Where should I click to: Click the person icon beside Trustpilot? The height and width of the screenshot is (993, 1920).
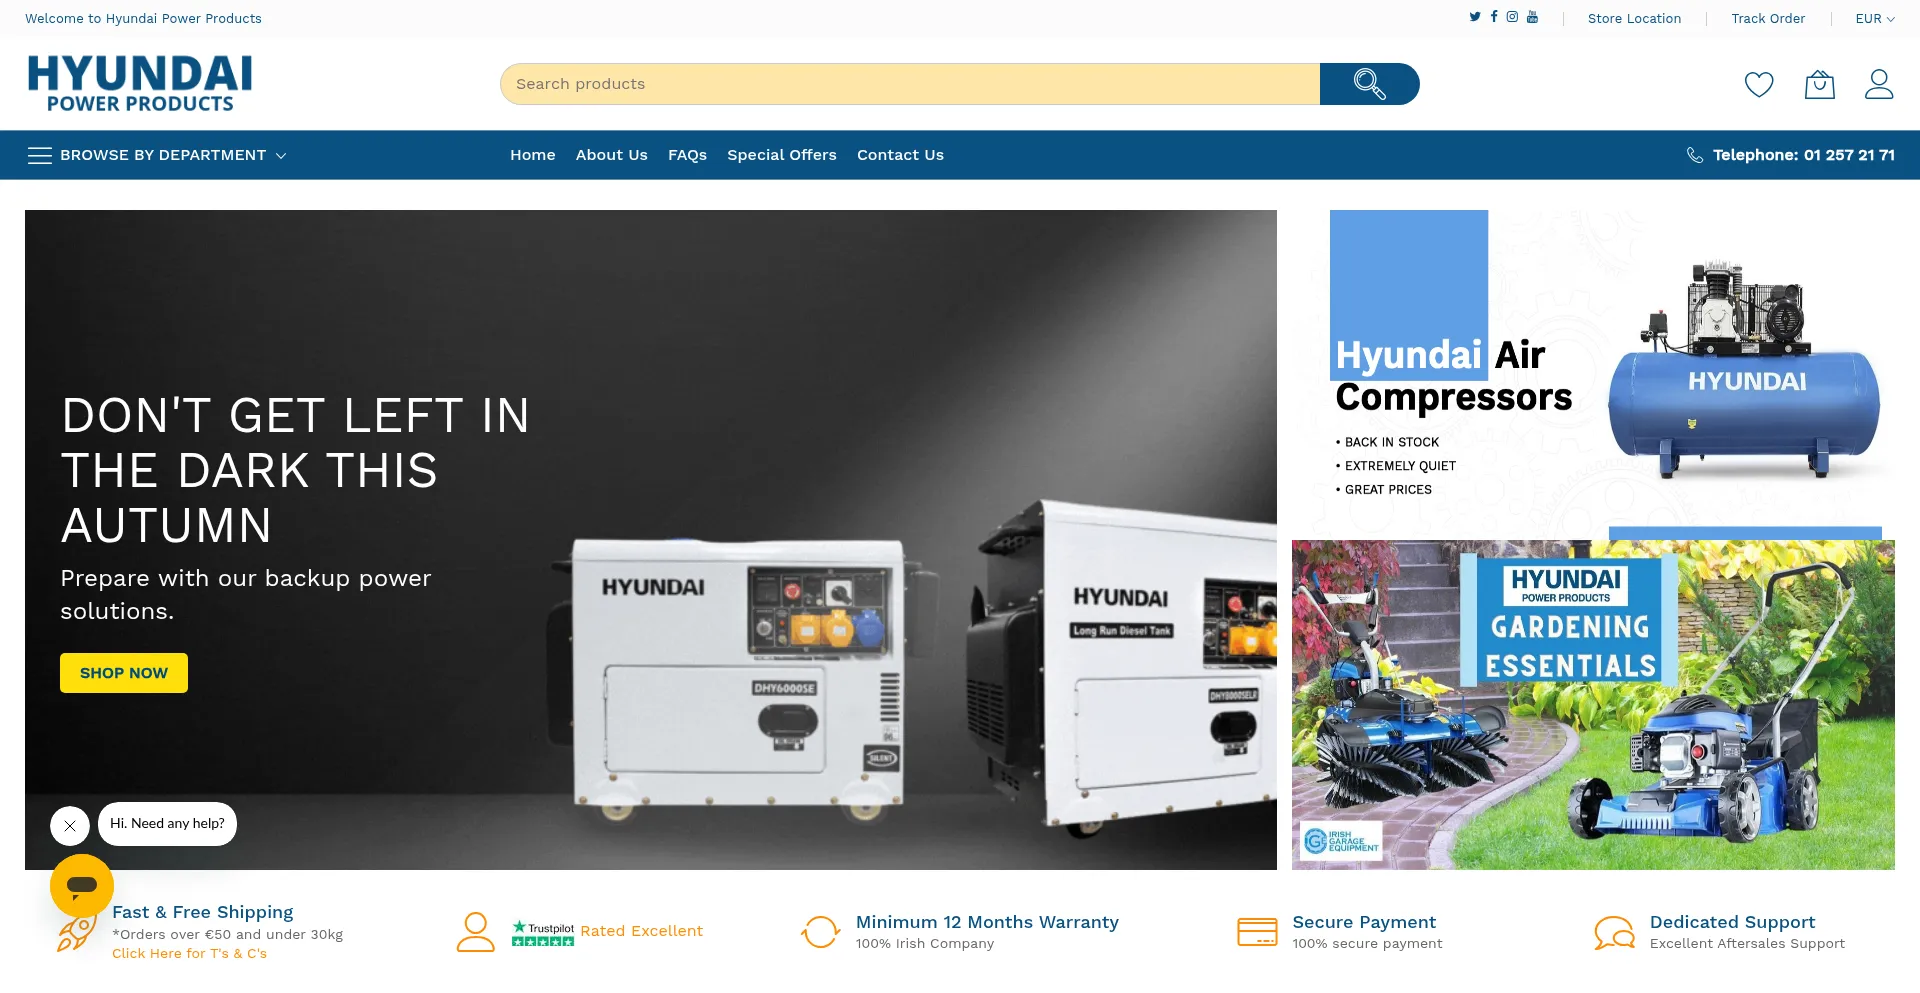coord(476,932)
